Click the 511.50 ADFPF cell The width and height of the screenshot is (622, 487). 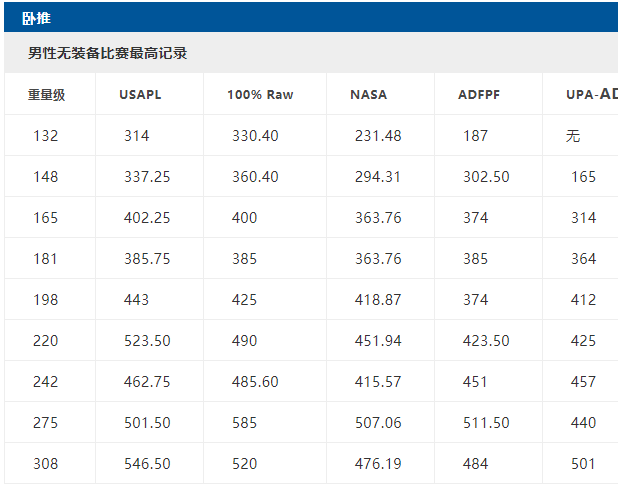486,423
